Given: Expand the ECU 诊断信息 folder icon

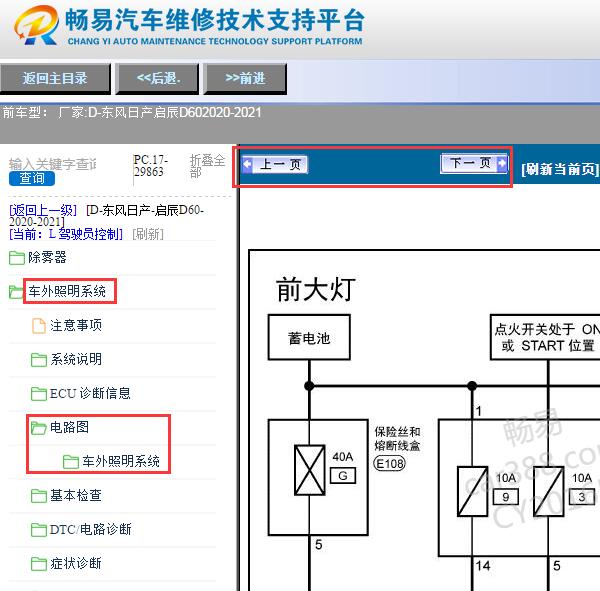Looking at the screenshot, I should (x=39, y=394).
